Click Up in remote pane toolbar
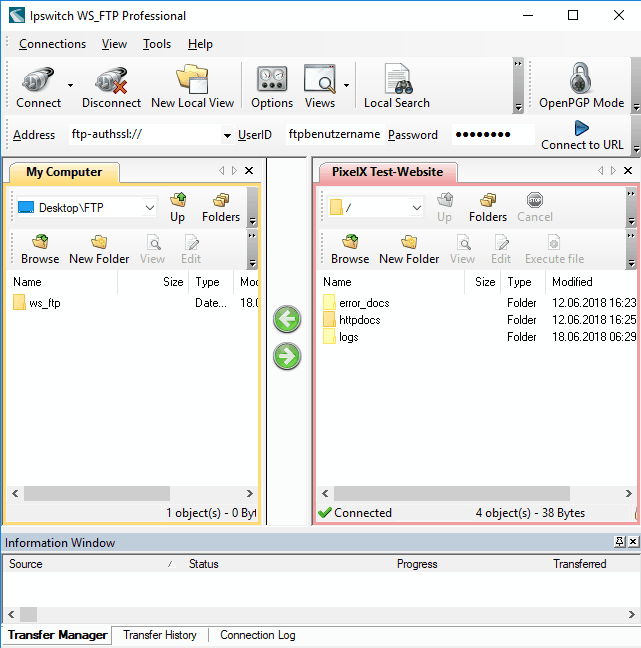This screenshot has height=648, width=641. point(445,208)
